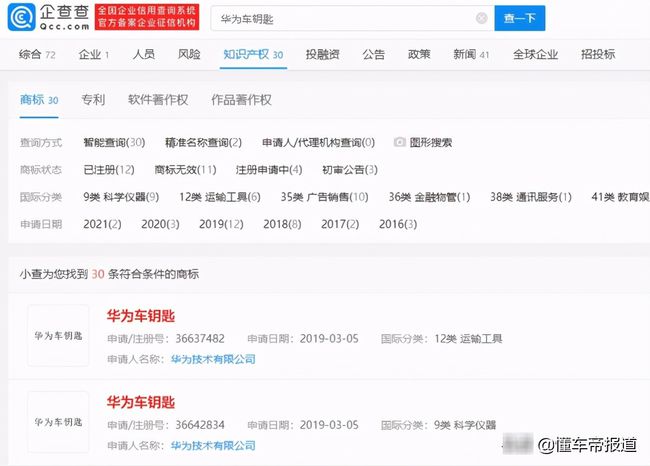The image size is (650, 466).
Task: Choose 精准名称查询(2) query mode
Action: (203, 143)
